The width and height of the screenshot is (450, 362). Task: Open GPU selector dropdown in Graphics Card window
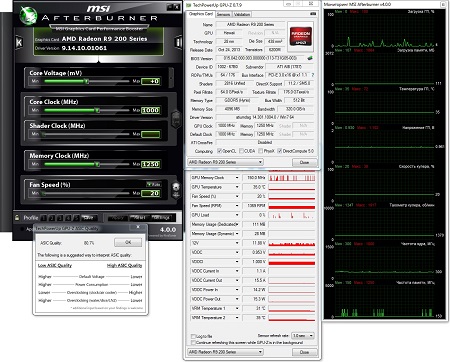(225, 162)
